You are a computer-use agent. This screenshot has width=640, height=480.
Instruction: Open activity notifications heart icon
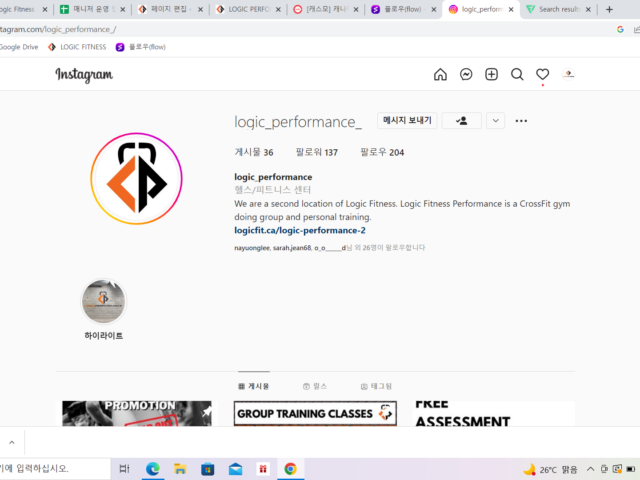(x=542, y=75)
